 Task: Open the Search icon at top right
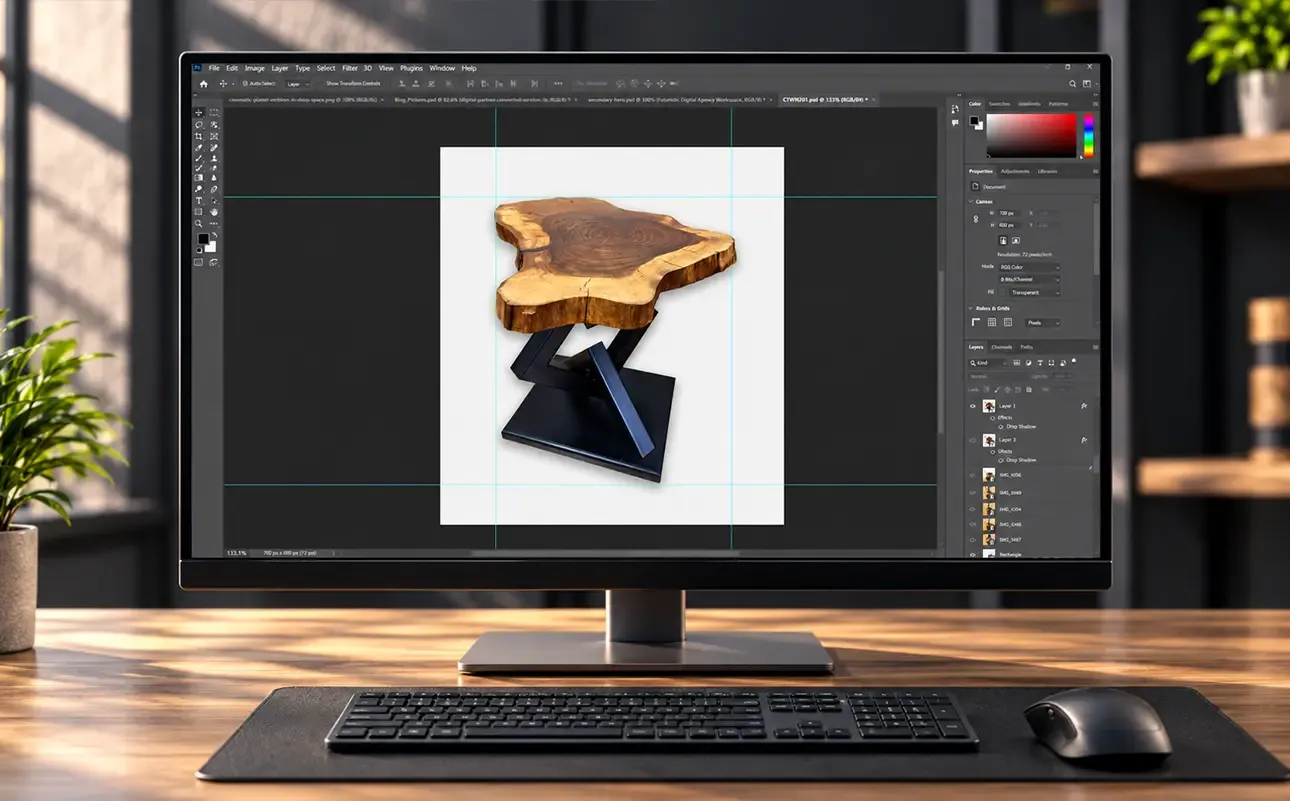pos(1072,84)
